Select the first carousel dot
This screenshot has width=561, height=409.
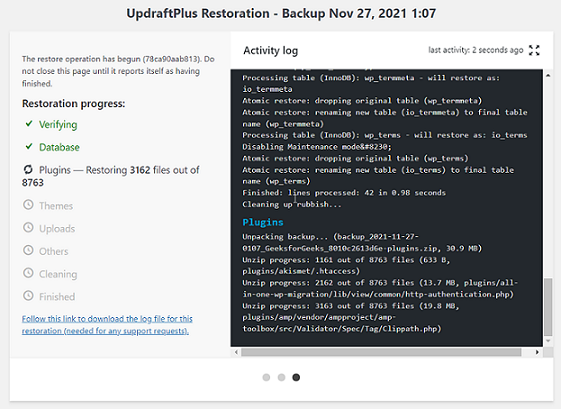[x=266, y=378]
